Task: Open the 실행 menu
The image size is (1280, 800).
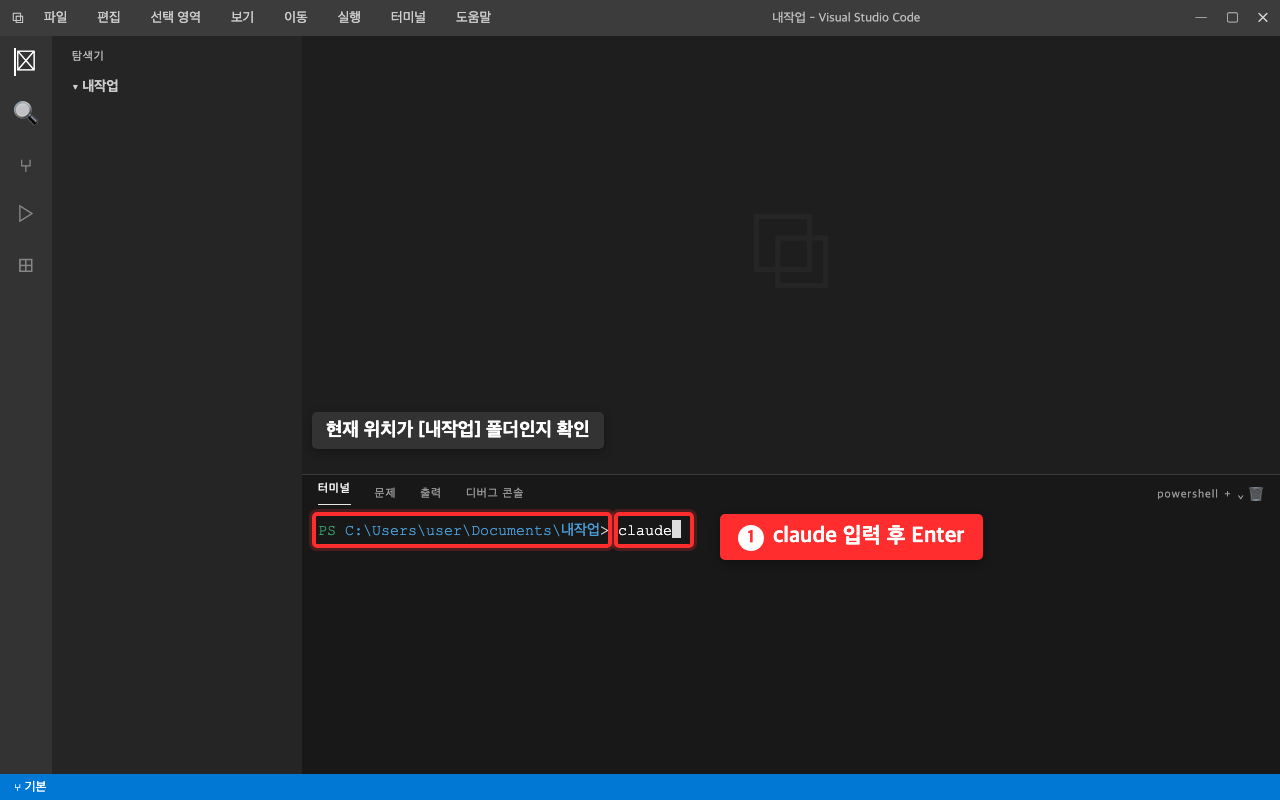Action: click(x=349, y=17)
